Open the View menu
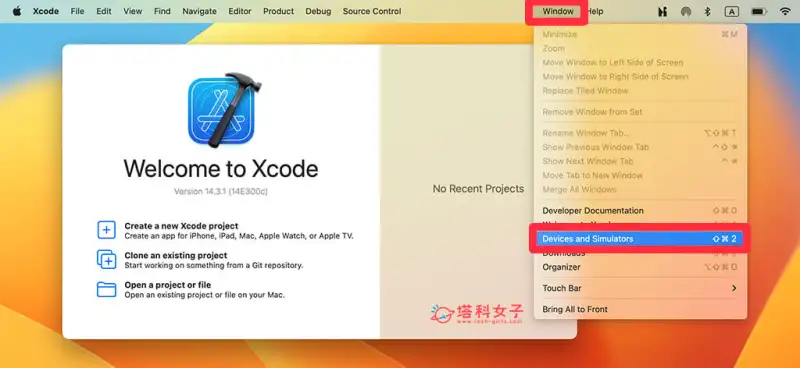Screen dimensions: 800x368 point(133,11)
